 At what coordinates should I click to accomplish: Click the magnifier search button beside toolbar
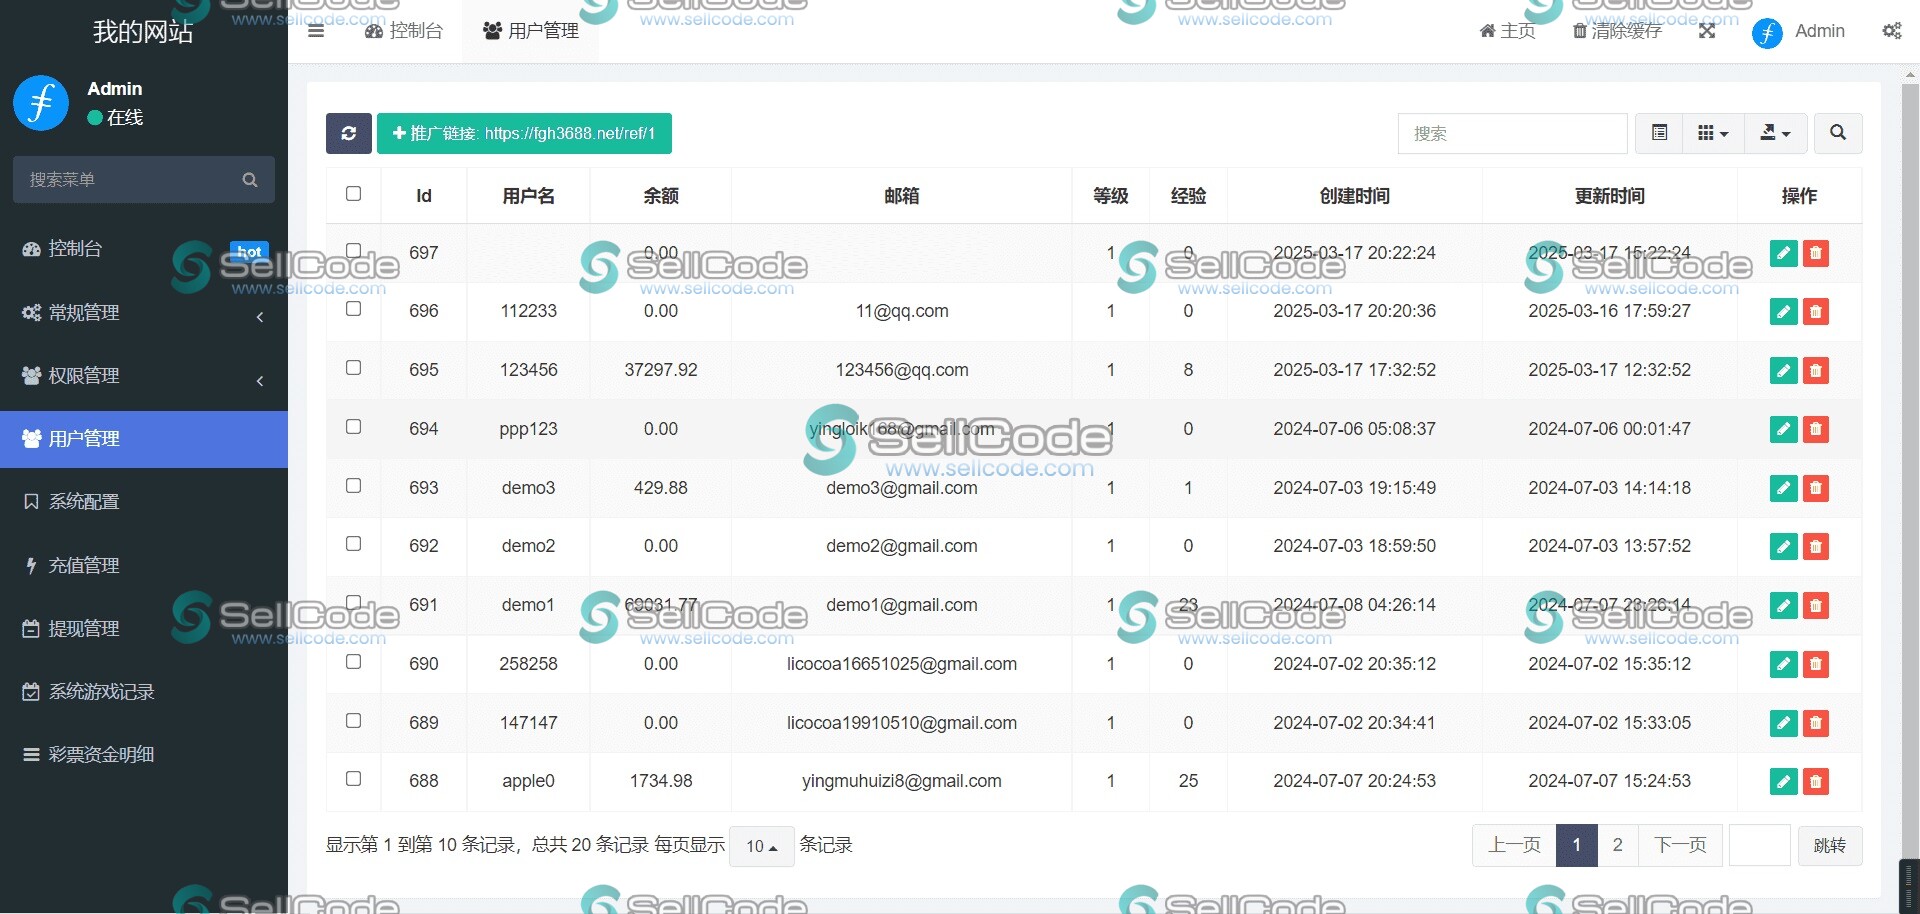point(1837,133)
